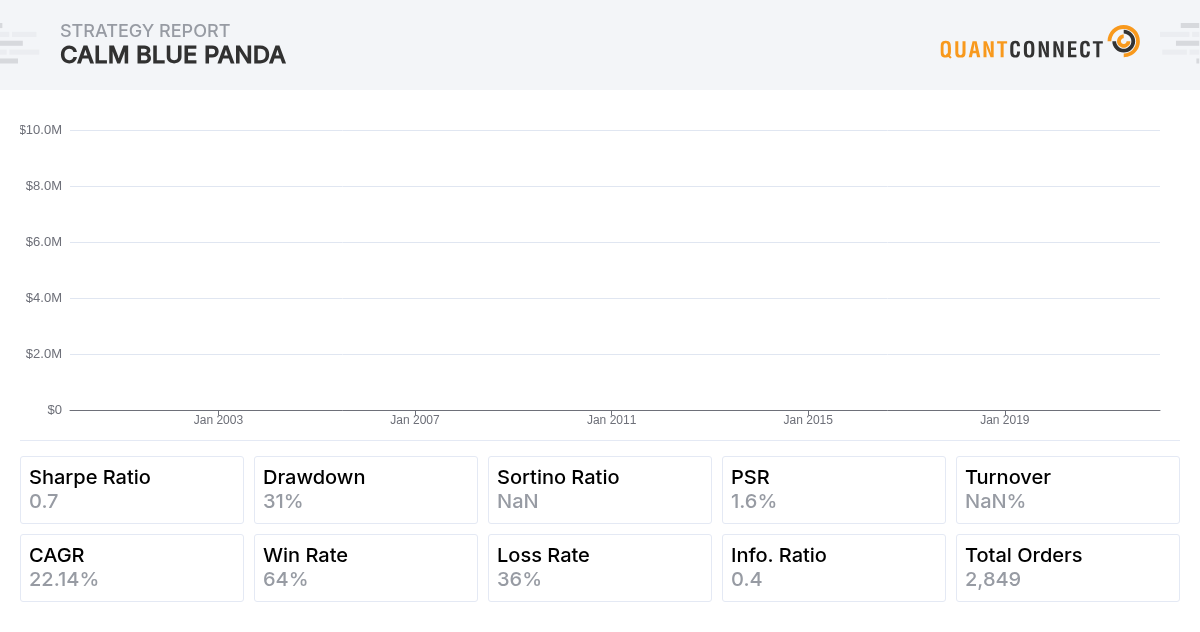The width and height of the screenshot is (1200, 632).
Task: Click the Turnover value NaN%
Action: pos(996,502)
